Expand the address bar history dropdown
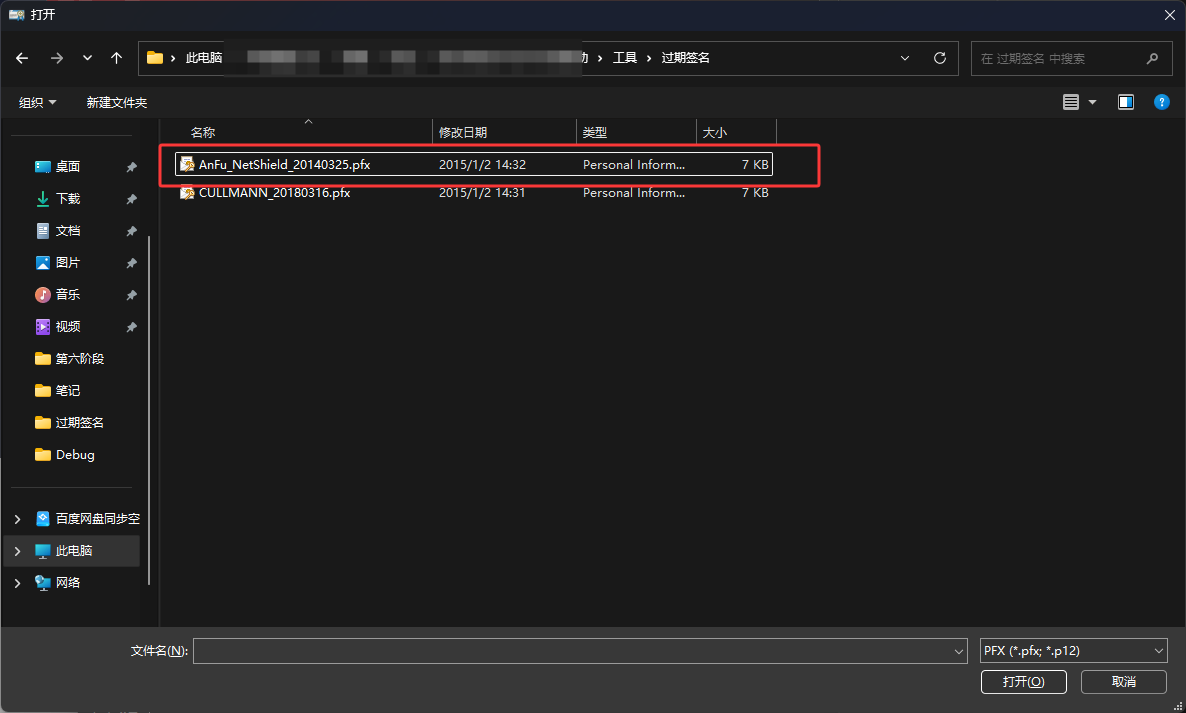Image resolution: width=1186 pixels, height=713 pixels. (x=905, y=58)
